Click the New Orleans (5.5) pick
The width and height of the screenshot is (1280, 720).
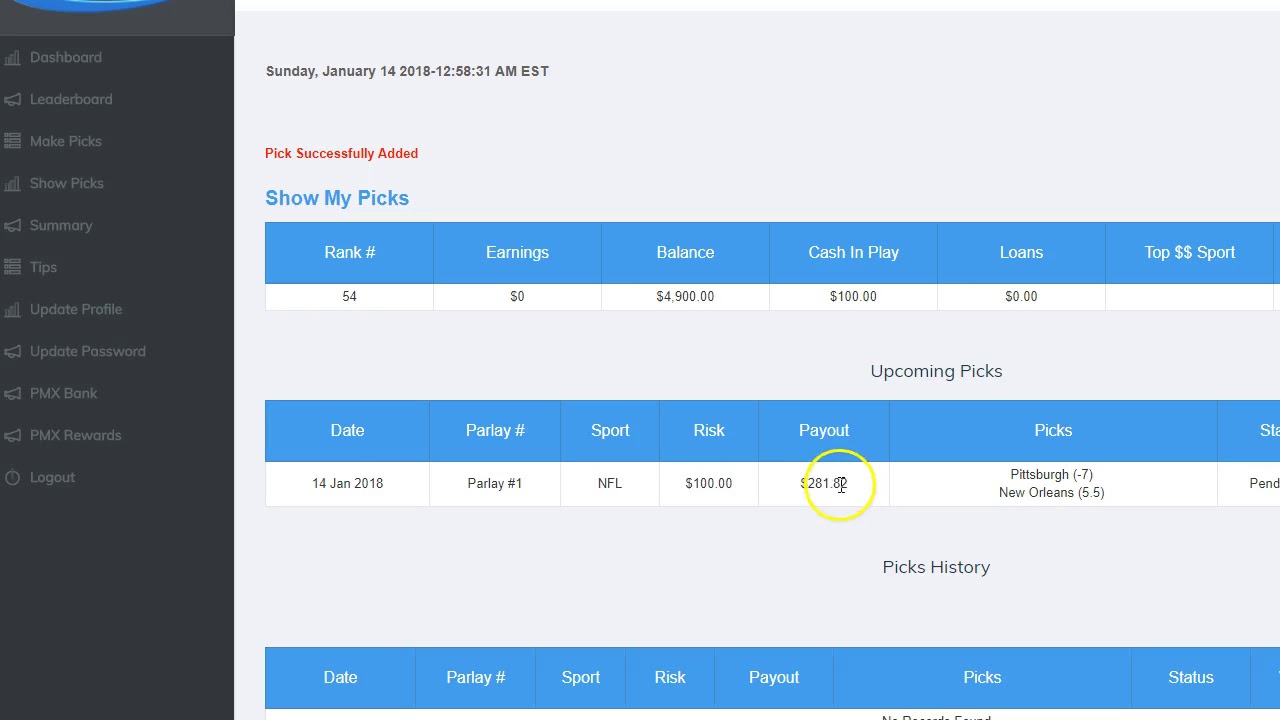1052,493
